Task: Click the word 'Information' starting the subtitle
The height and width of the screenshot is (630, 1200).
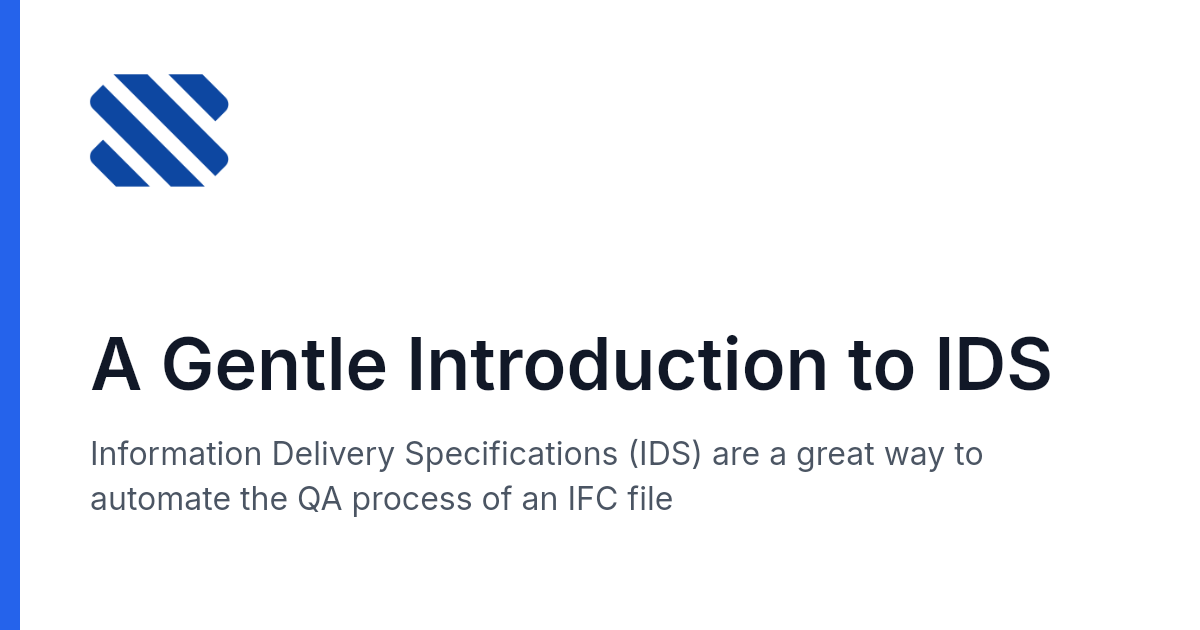Action: [176, 455]
